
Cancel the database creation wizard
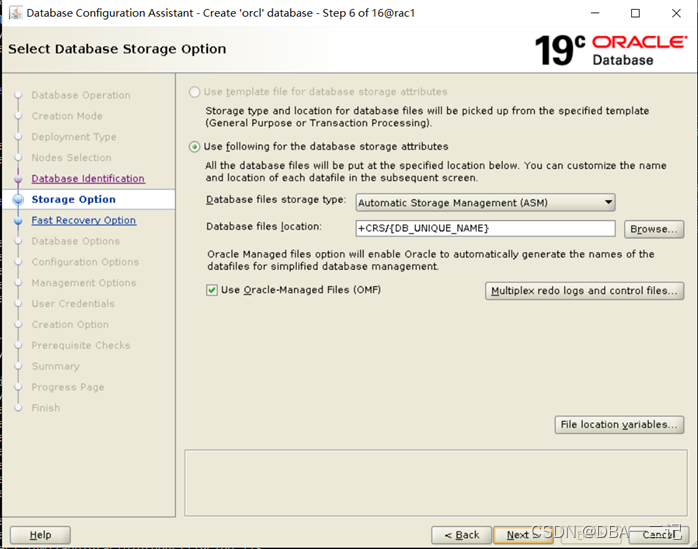(659, 535)
